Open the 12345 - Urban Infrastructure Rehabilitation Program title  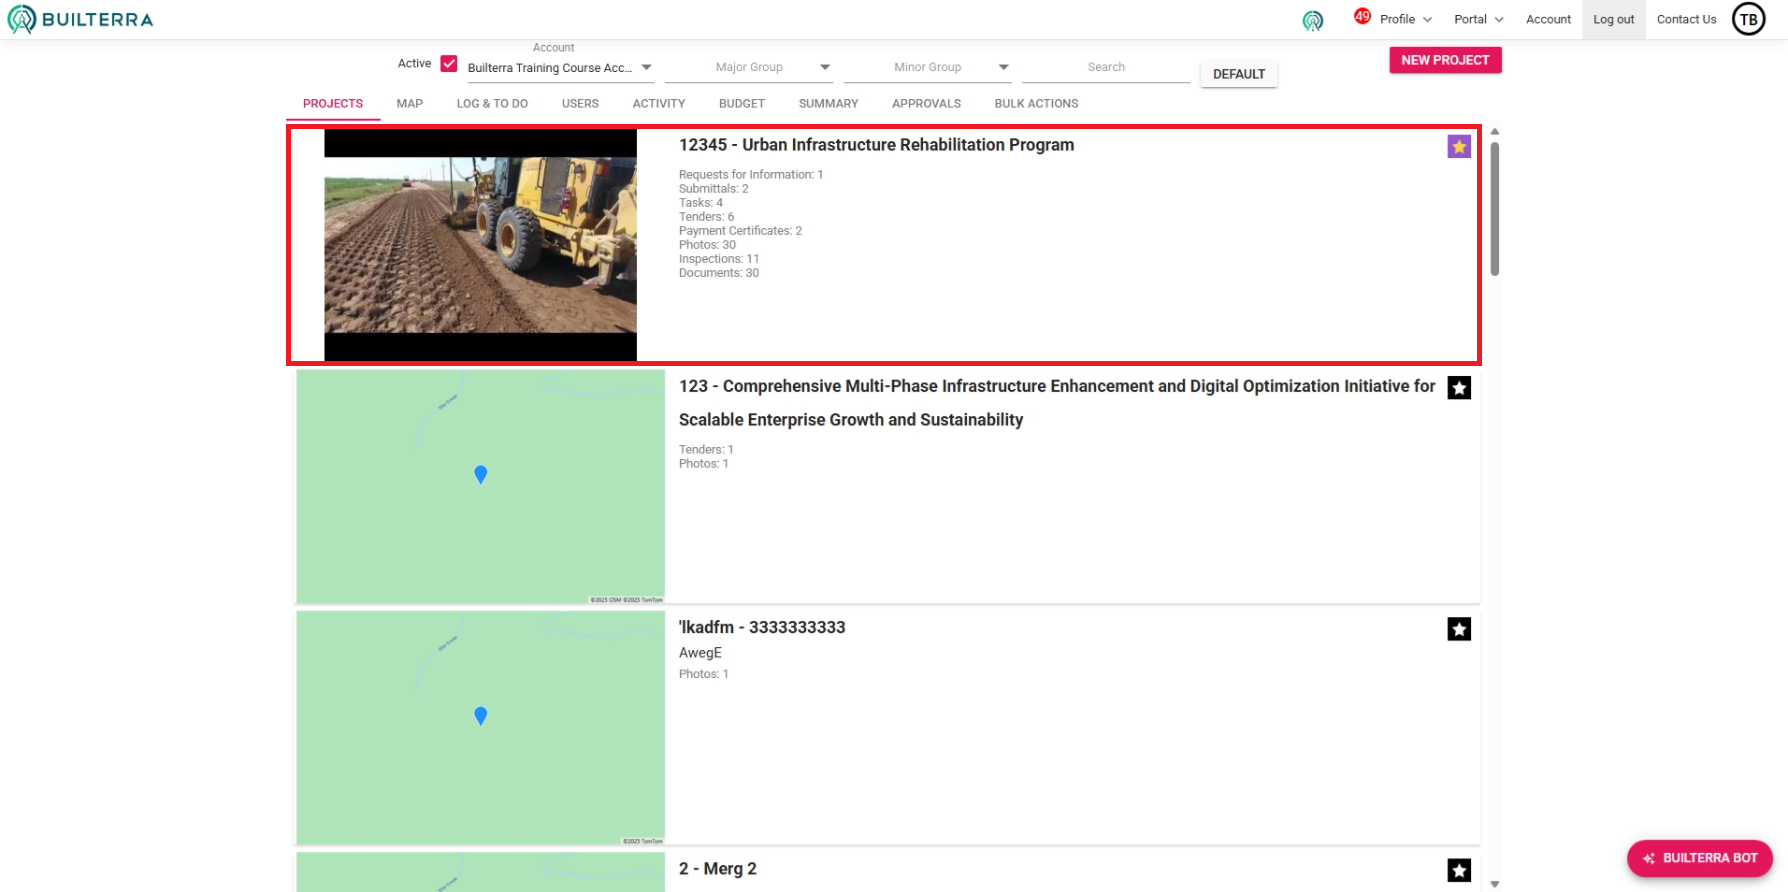(876, 145)
